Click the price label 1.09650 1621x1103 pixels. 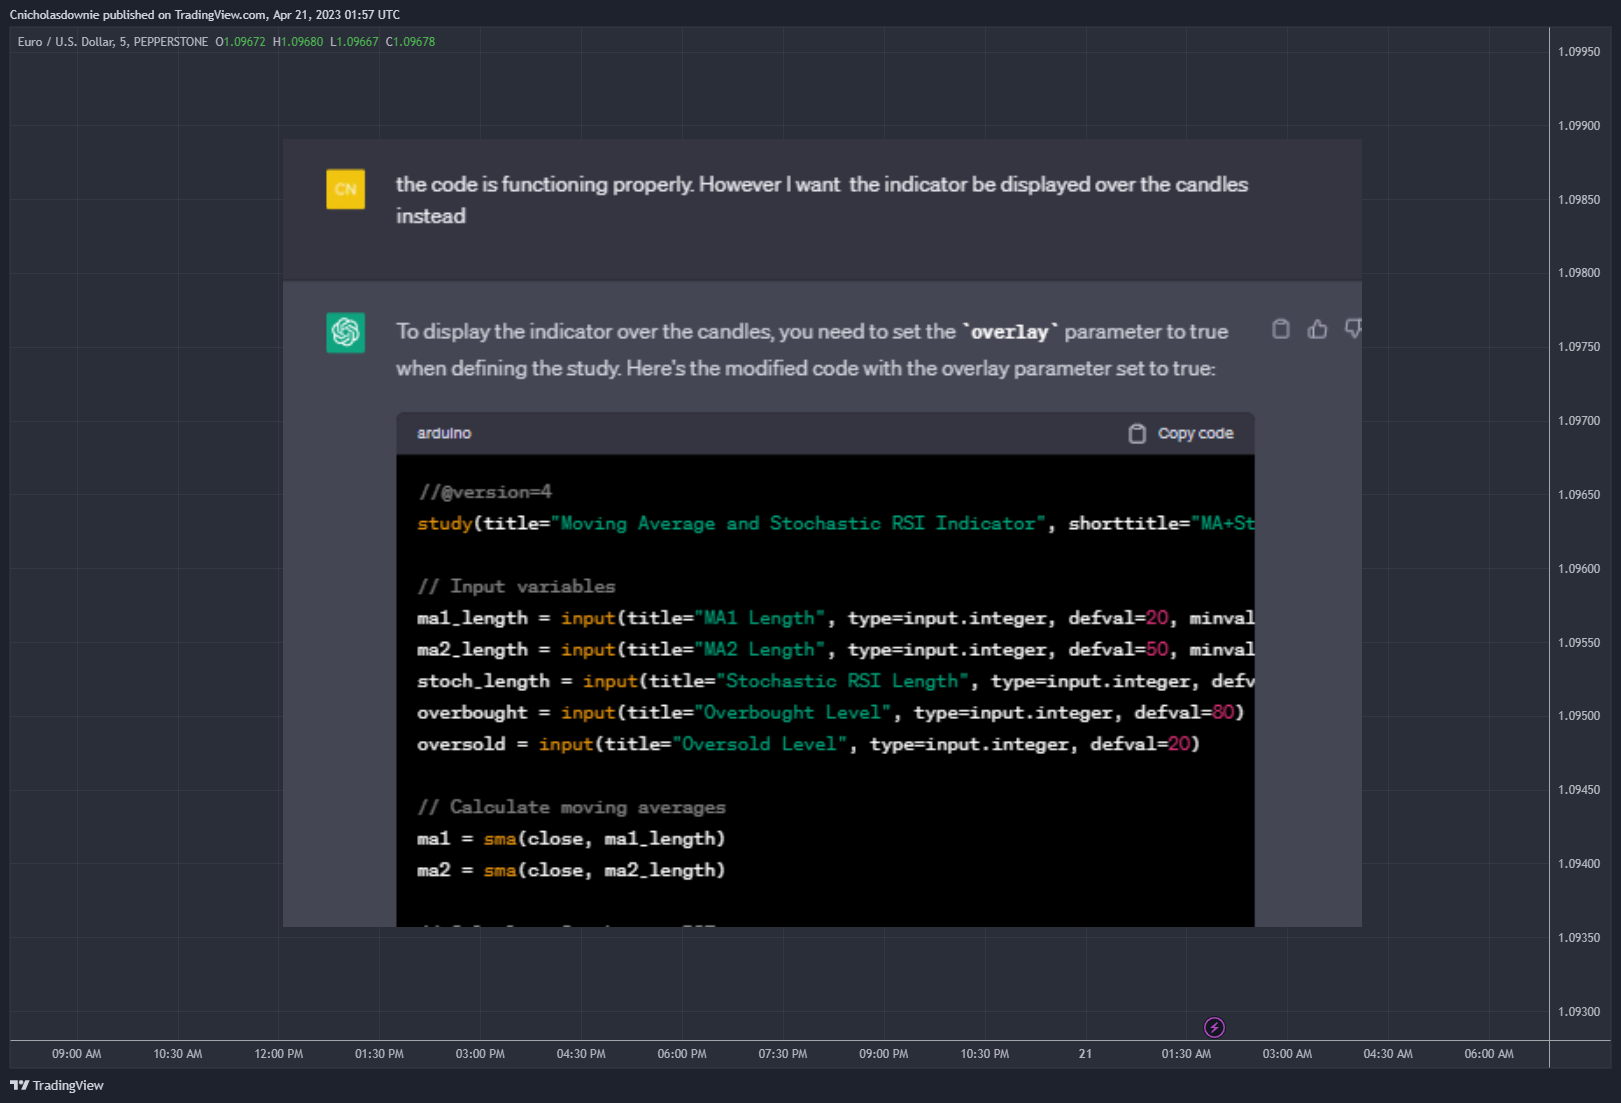[x=1579, y=495]
